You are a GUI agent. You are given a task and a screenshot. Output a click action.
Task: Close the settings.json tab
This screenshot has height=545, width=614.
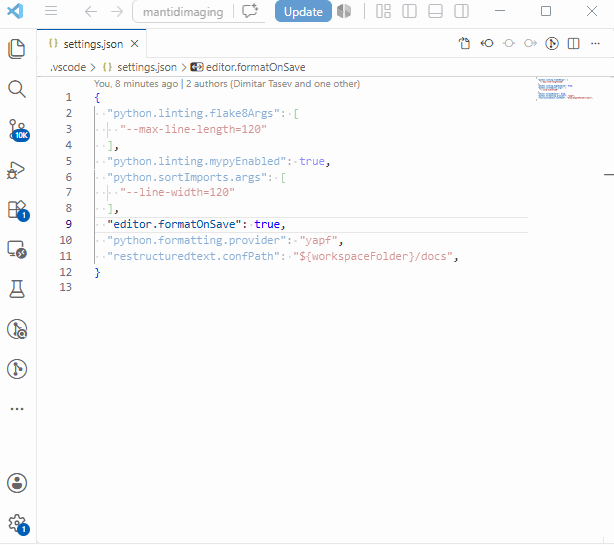point(134,43)
